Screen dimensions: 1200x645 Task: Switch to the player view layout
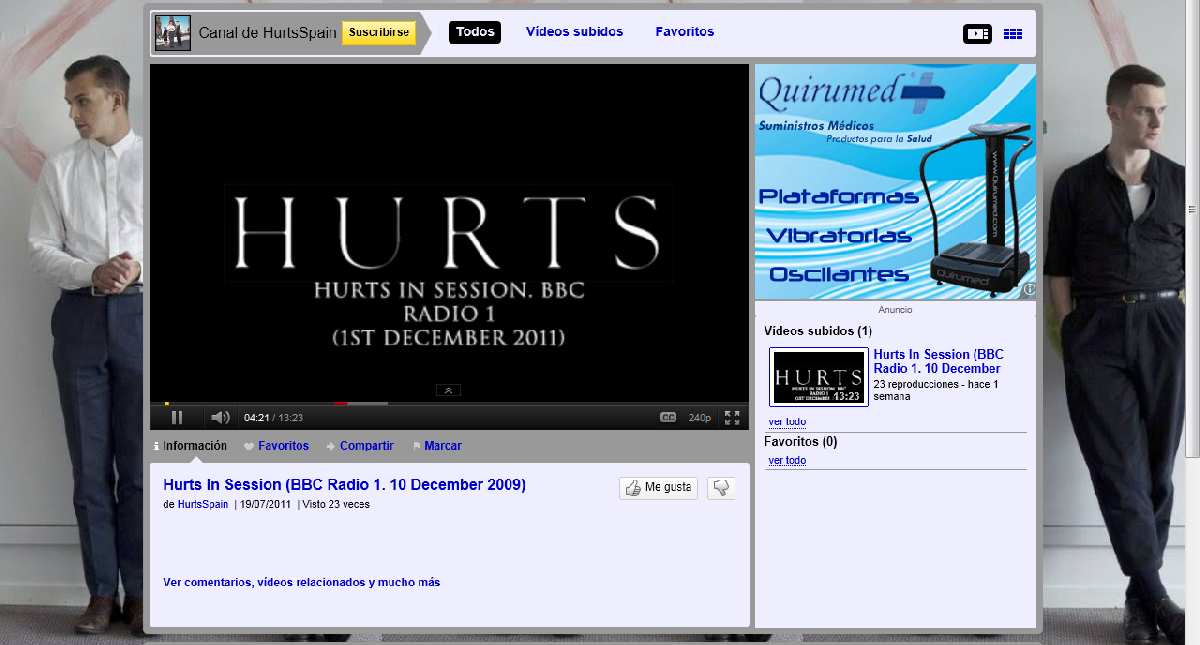click(977, 33)
